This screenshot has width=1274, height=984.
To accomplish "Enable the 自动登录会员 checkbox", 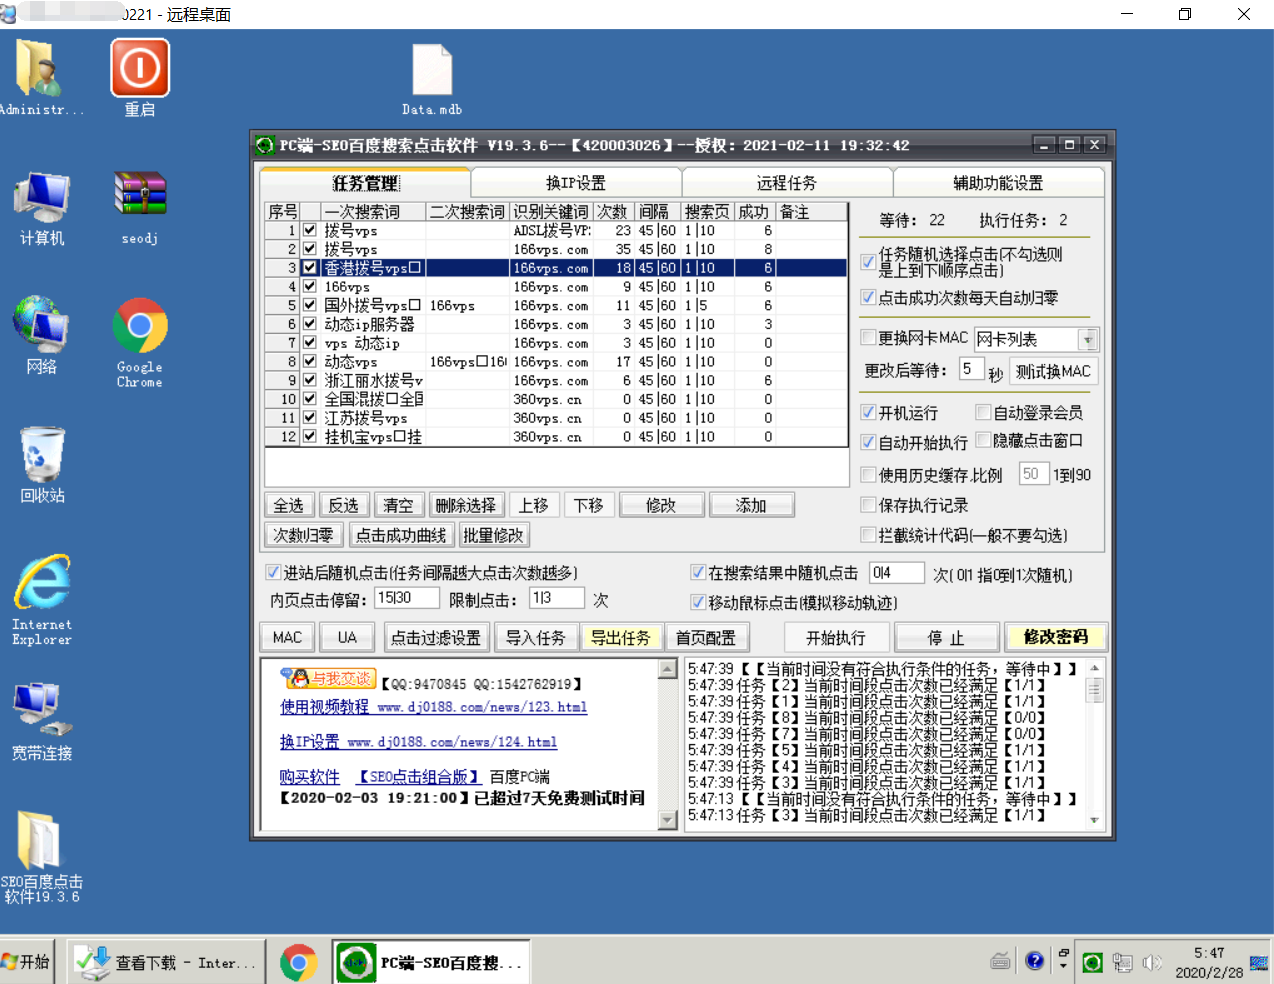I will 983,413.
